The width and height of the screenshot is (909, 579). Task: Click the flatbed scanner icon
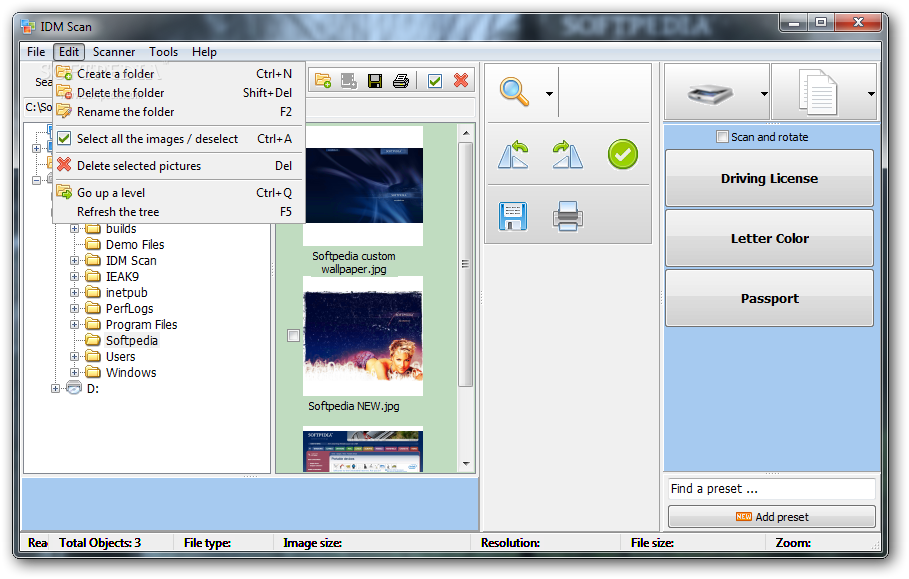710,93
